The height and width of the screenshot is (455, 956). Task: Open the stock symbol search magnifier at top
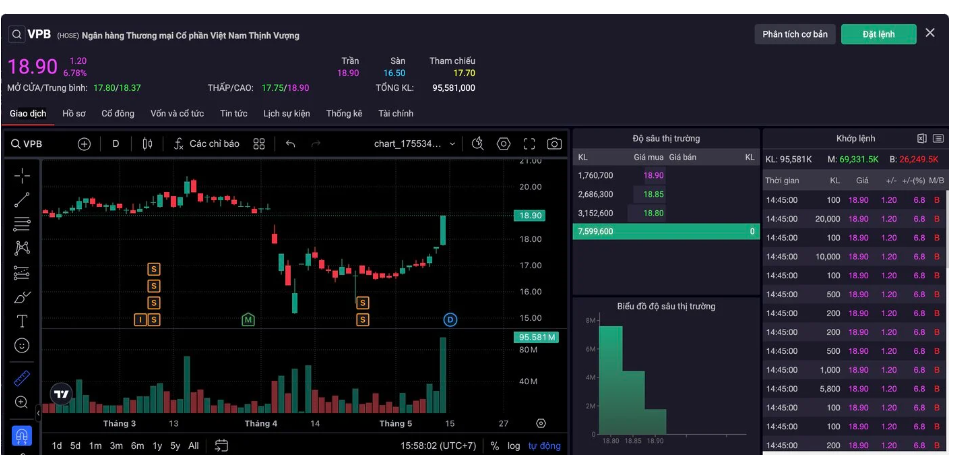pyautogui.click(x=16, y=34)
